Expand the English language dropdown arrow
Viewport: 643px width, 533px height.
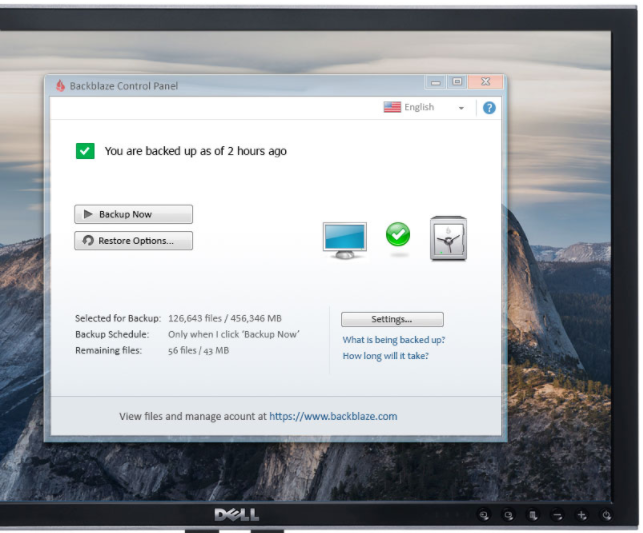(461, 108)
